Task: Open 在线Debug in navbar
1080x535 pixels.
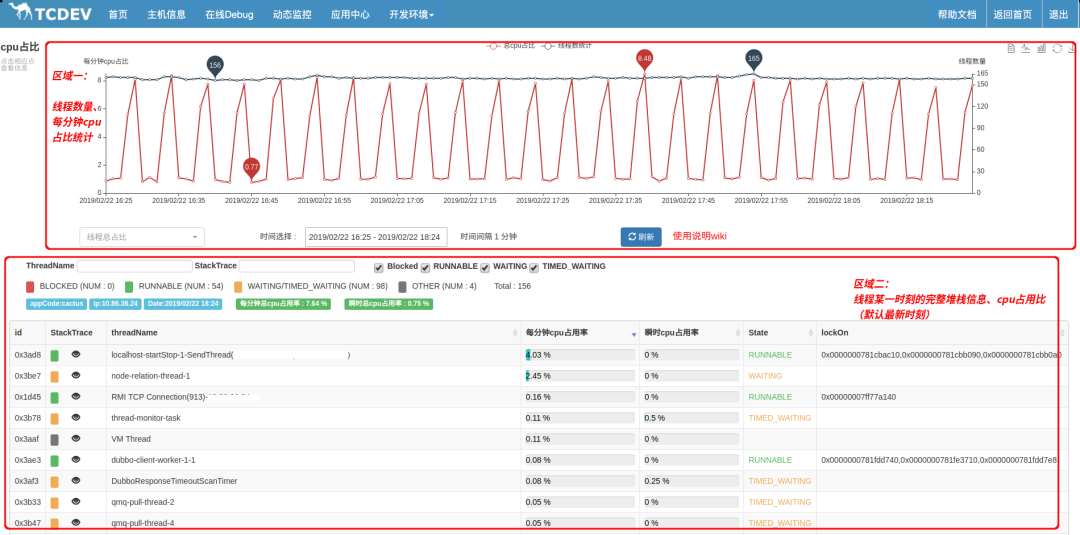Action: [x=229, y=14]
